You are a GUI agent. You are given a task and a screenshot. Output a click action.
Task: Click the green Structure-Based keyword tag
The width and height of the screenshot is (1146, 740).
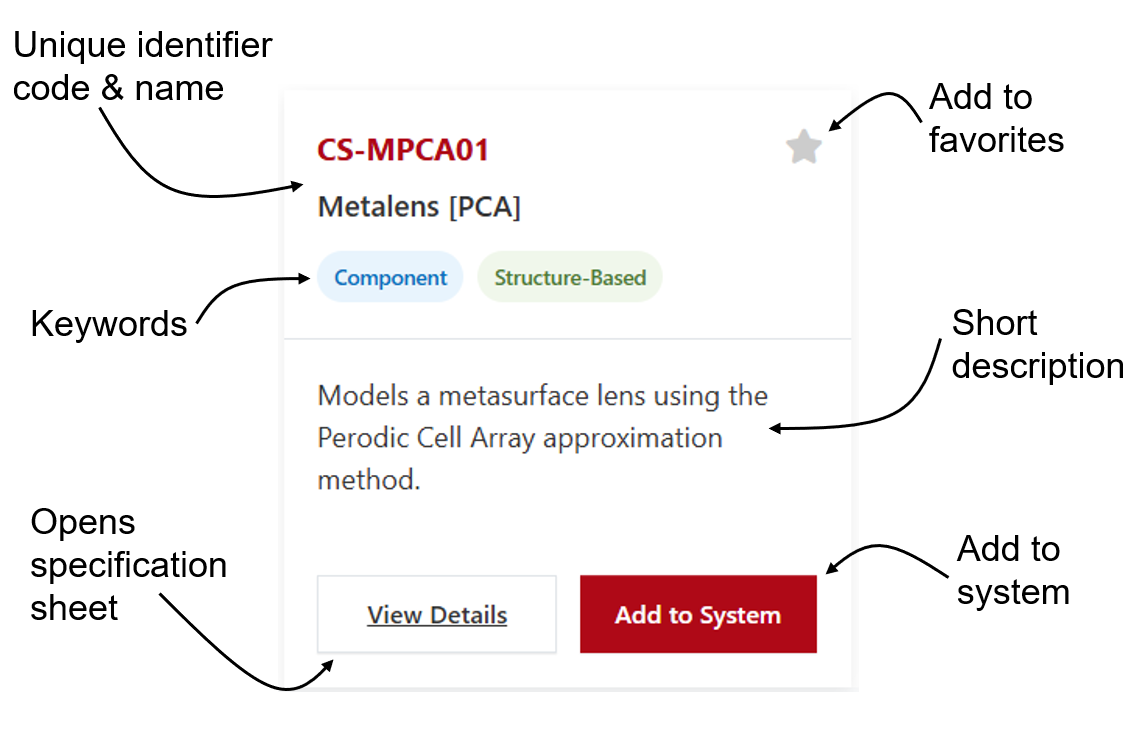[570, 278]
